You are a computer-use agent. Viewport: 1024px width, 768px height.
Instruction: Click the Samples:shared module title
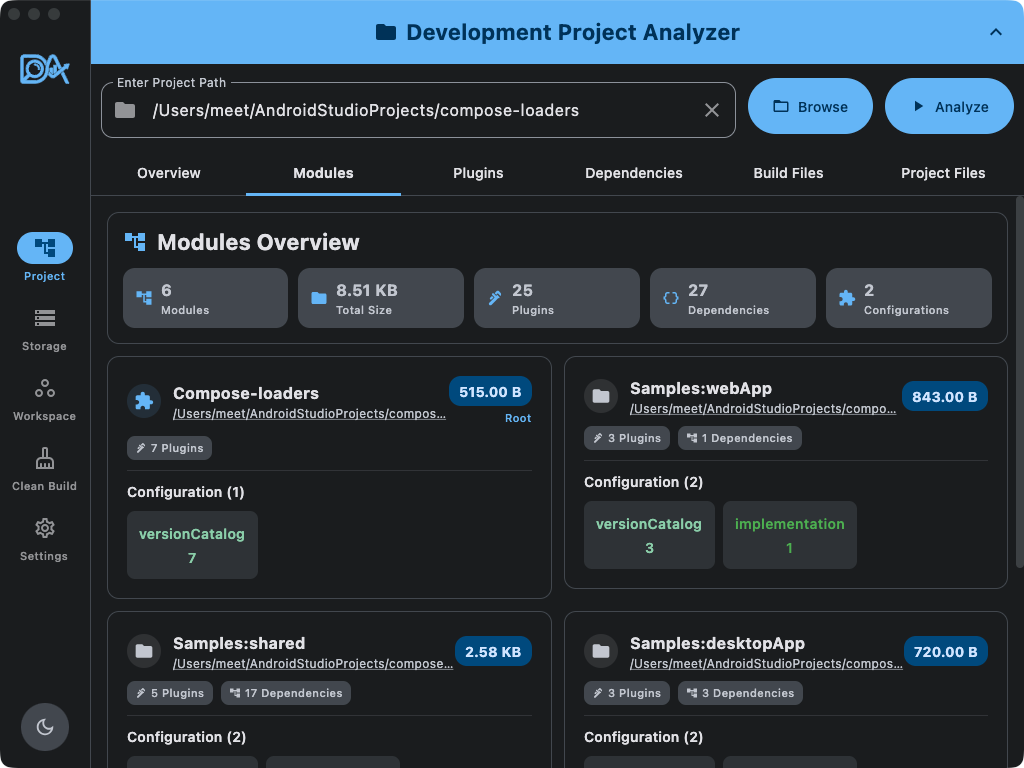[239, 643]
